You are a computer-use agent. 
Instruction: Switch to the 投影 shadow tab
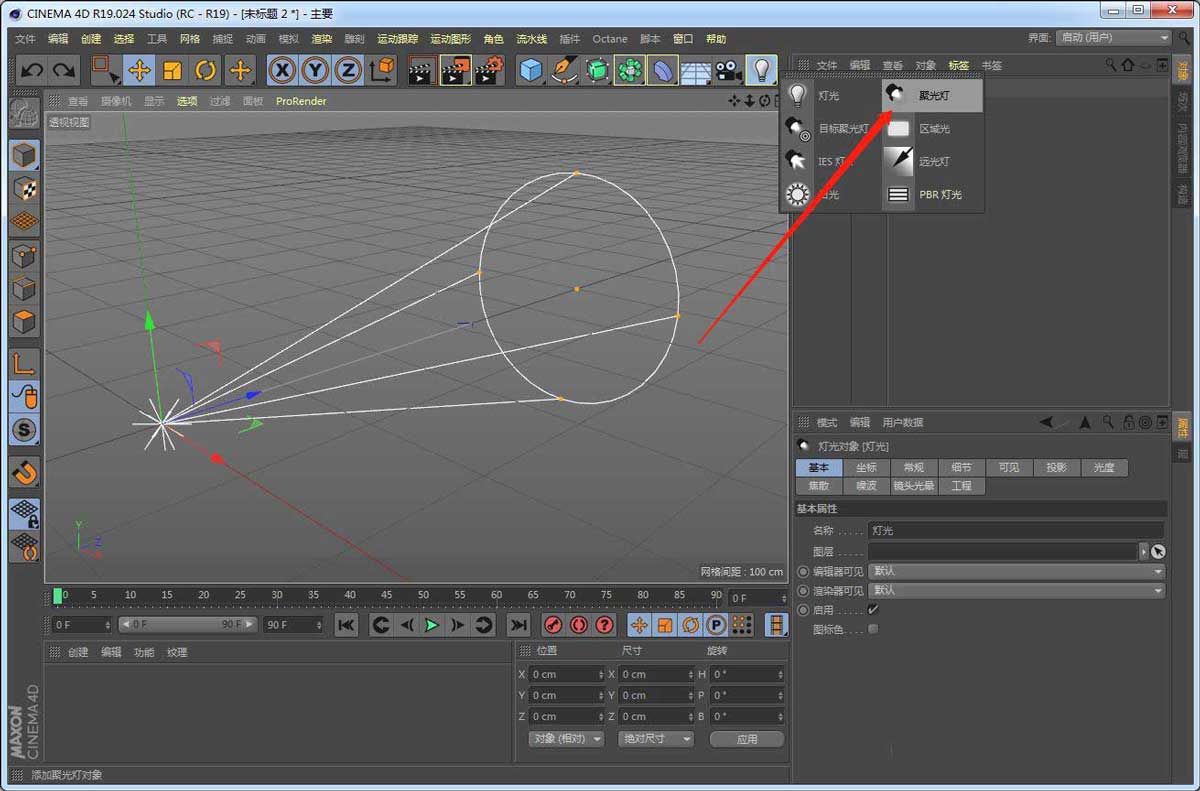coord(1056,467)
